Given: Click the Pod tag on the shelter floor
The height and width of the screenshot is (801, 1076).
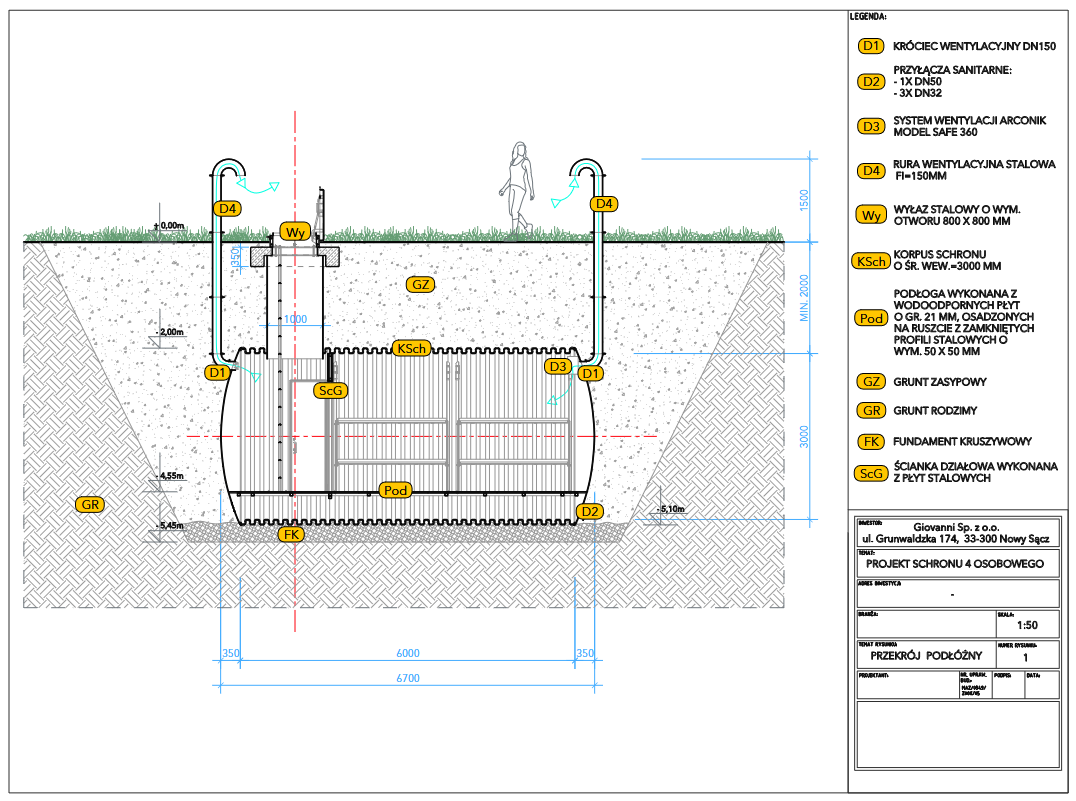Looking at the screenshot, I should point(395,489).
